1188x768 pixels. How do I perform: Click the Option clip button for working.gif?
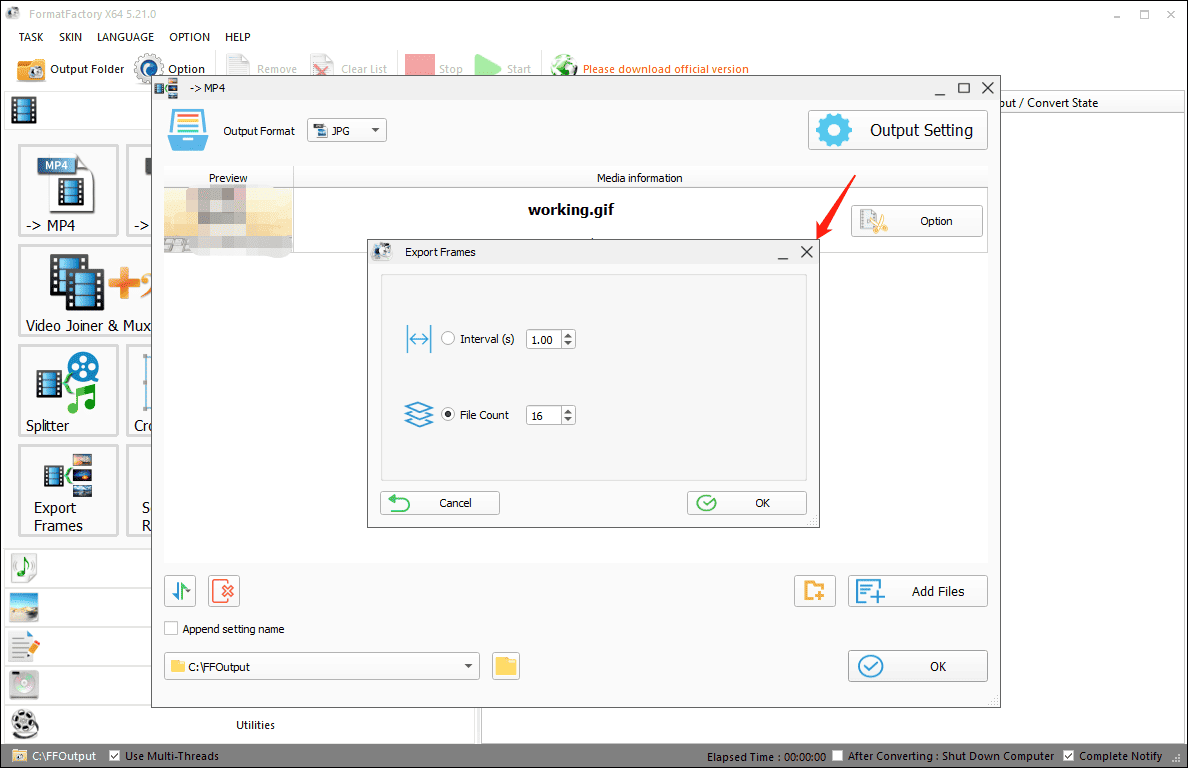tap(917, 221)
